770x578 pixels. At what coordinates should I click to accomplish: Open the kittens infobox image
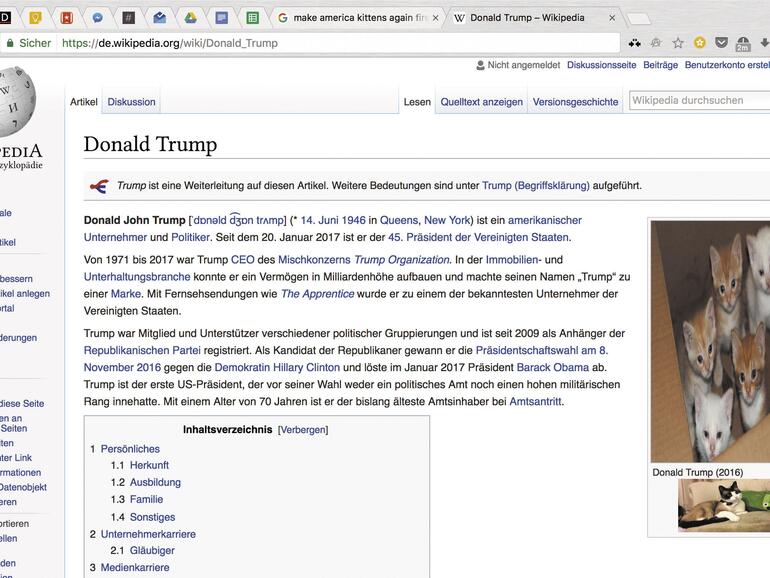(711, 341)
